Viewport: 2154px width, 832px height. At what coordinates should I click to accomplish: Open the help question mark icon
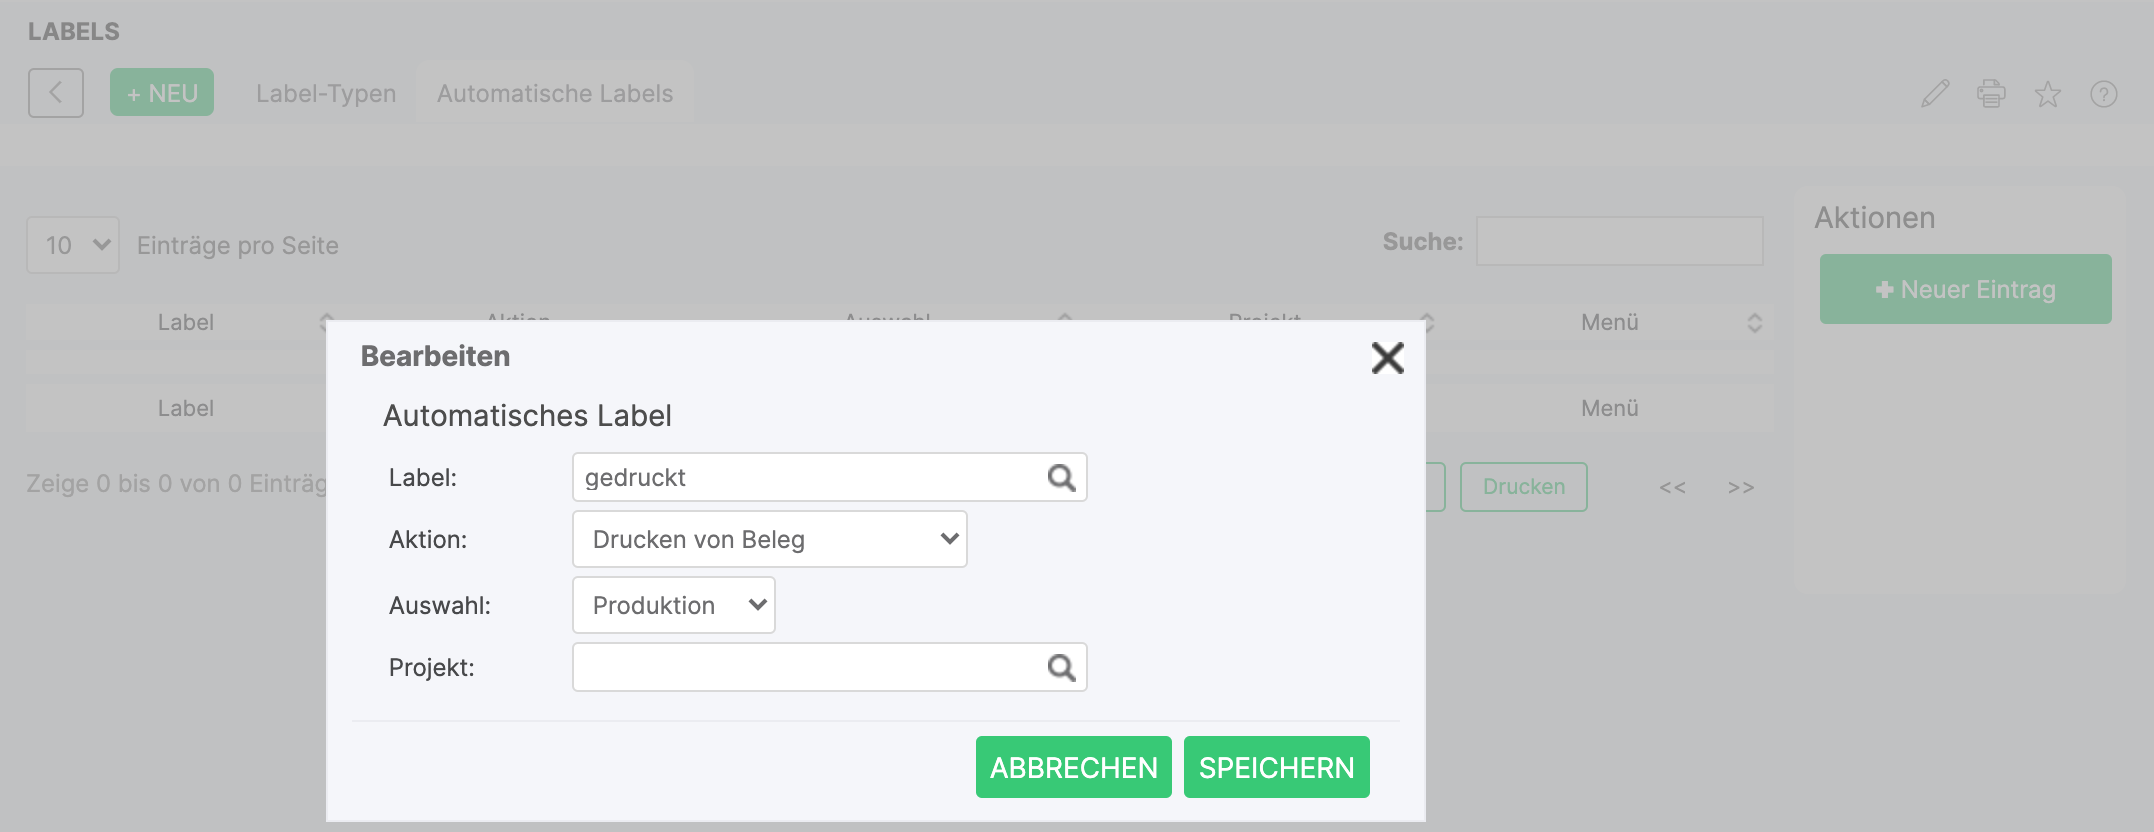coord(2103,94)
